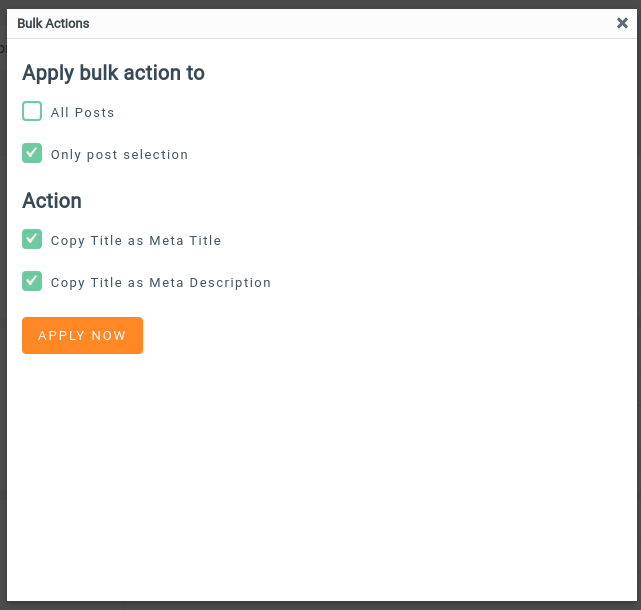Click 'Copy Title as Meta Title' label
Screen dimensions: 641x610
coord(136,241)
